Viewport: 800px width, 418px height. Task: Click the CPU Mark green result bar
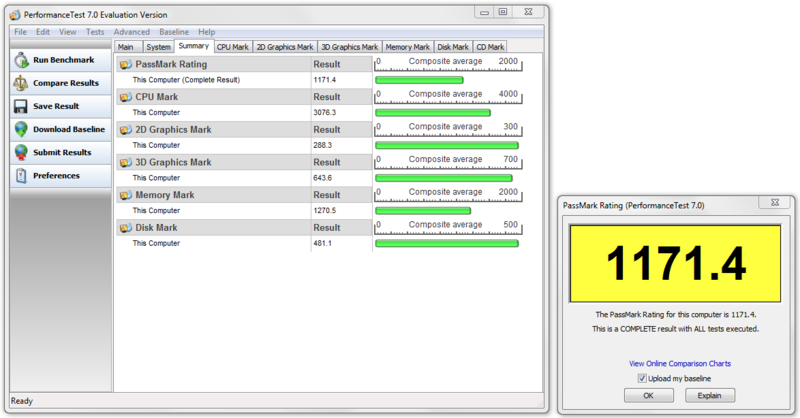tap(433, 113)
